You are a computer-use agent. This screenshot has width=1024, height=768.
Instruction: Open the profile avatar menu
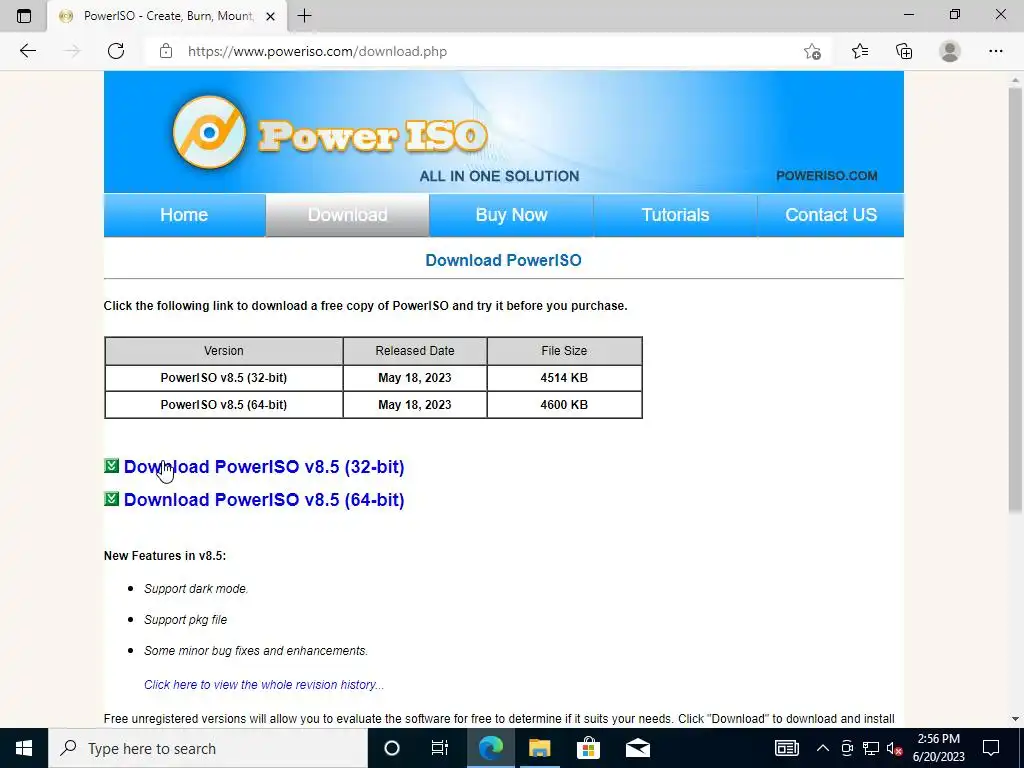[x=950, y=51]
